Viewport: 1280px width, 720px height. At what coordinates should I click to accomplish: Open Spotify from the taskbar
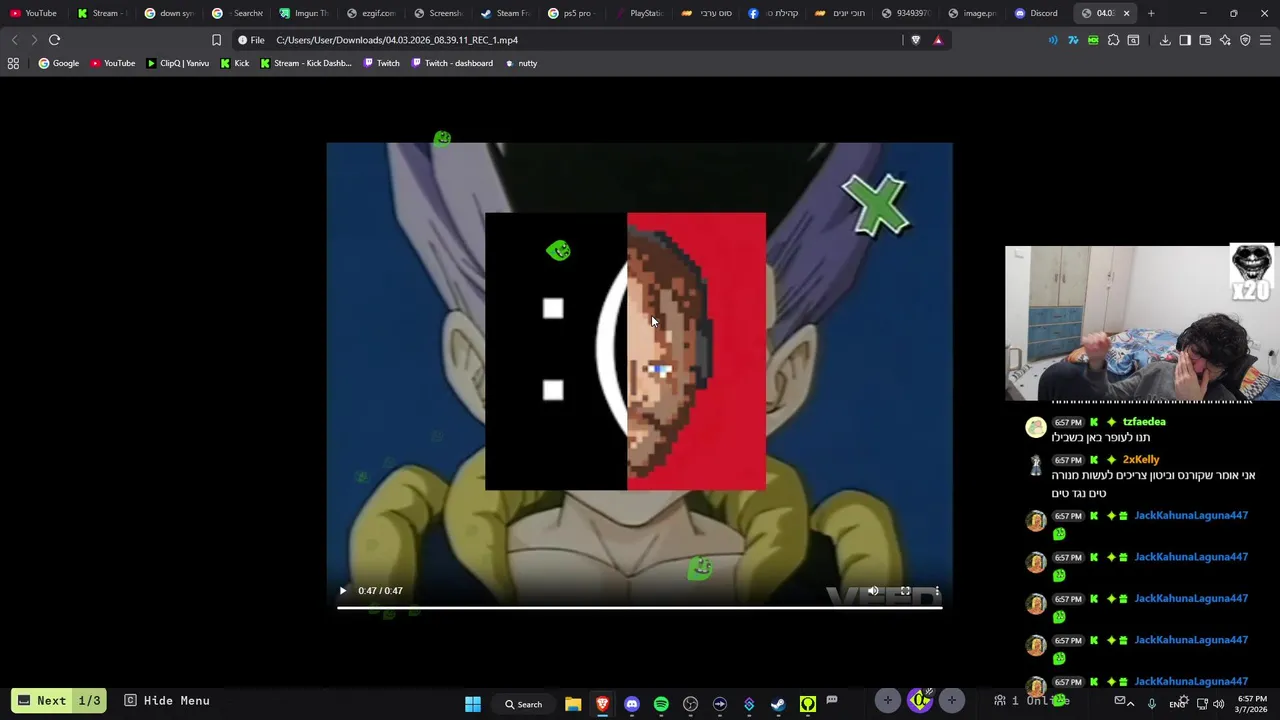pos(661,704)
